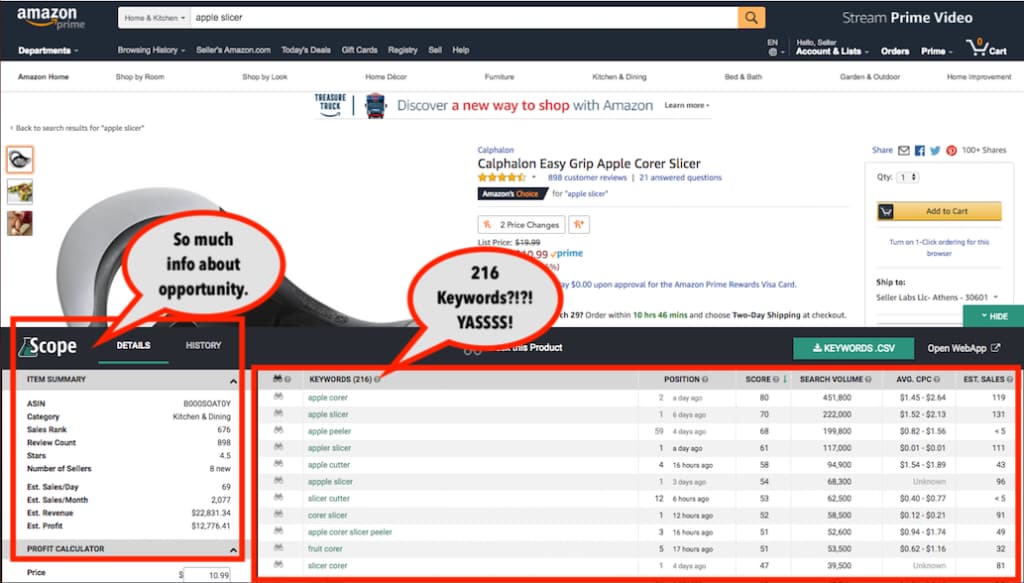1024x583 pixels.
Task: Open the Calphalon brand link
Action: point(495,150)
